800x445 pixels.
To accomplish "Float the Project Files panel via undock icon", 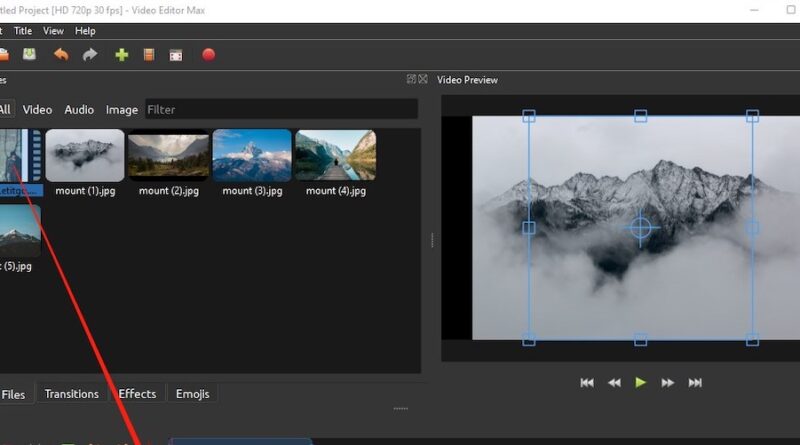I will tap(411, 79).
